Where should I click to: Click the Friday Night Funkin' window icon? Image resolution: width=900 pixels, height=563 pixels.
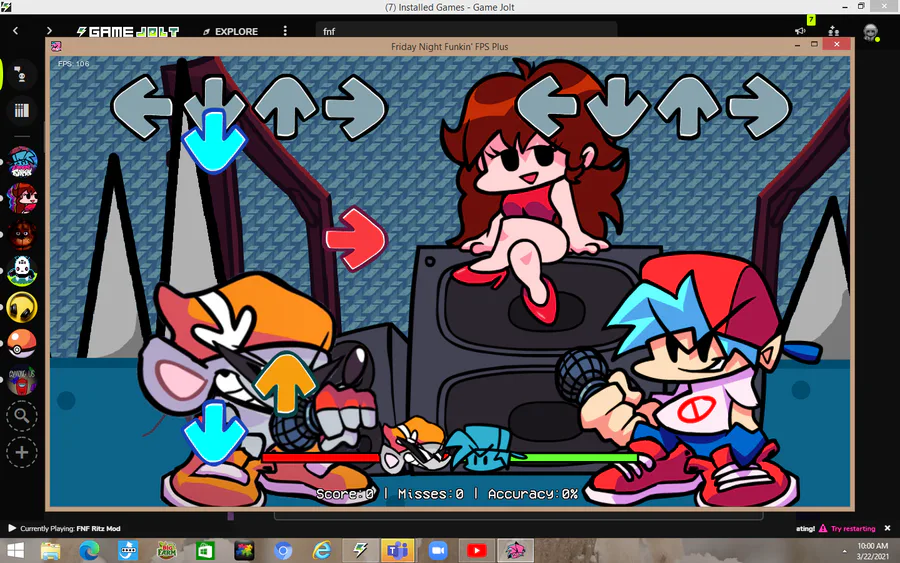click(x=56, y=46)
